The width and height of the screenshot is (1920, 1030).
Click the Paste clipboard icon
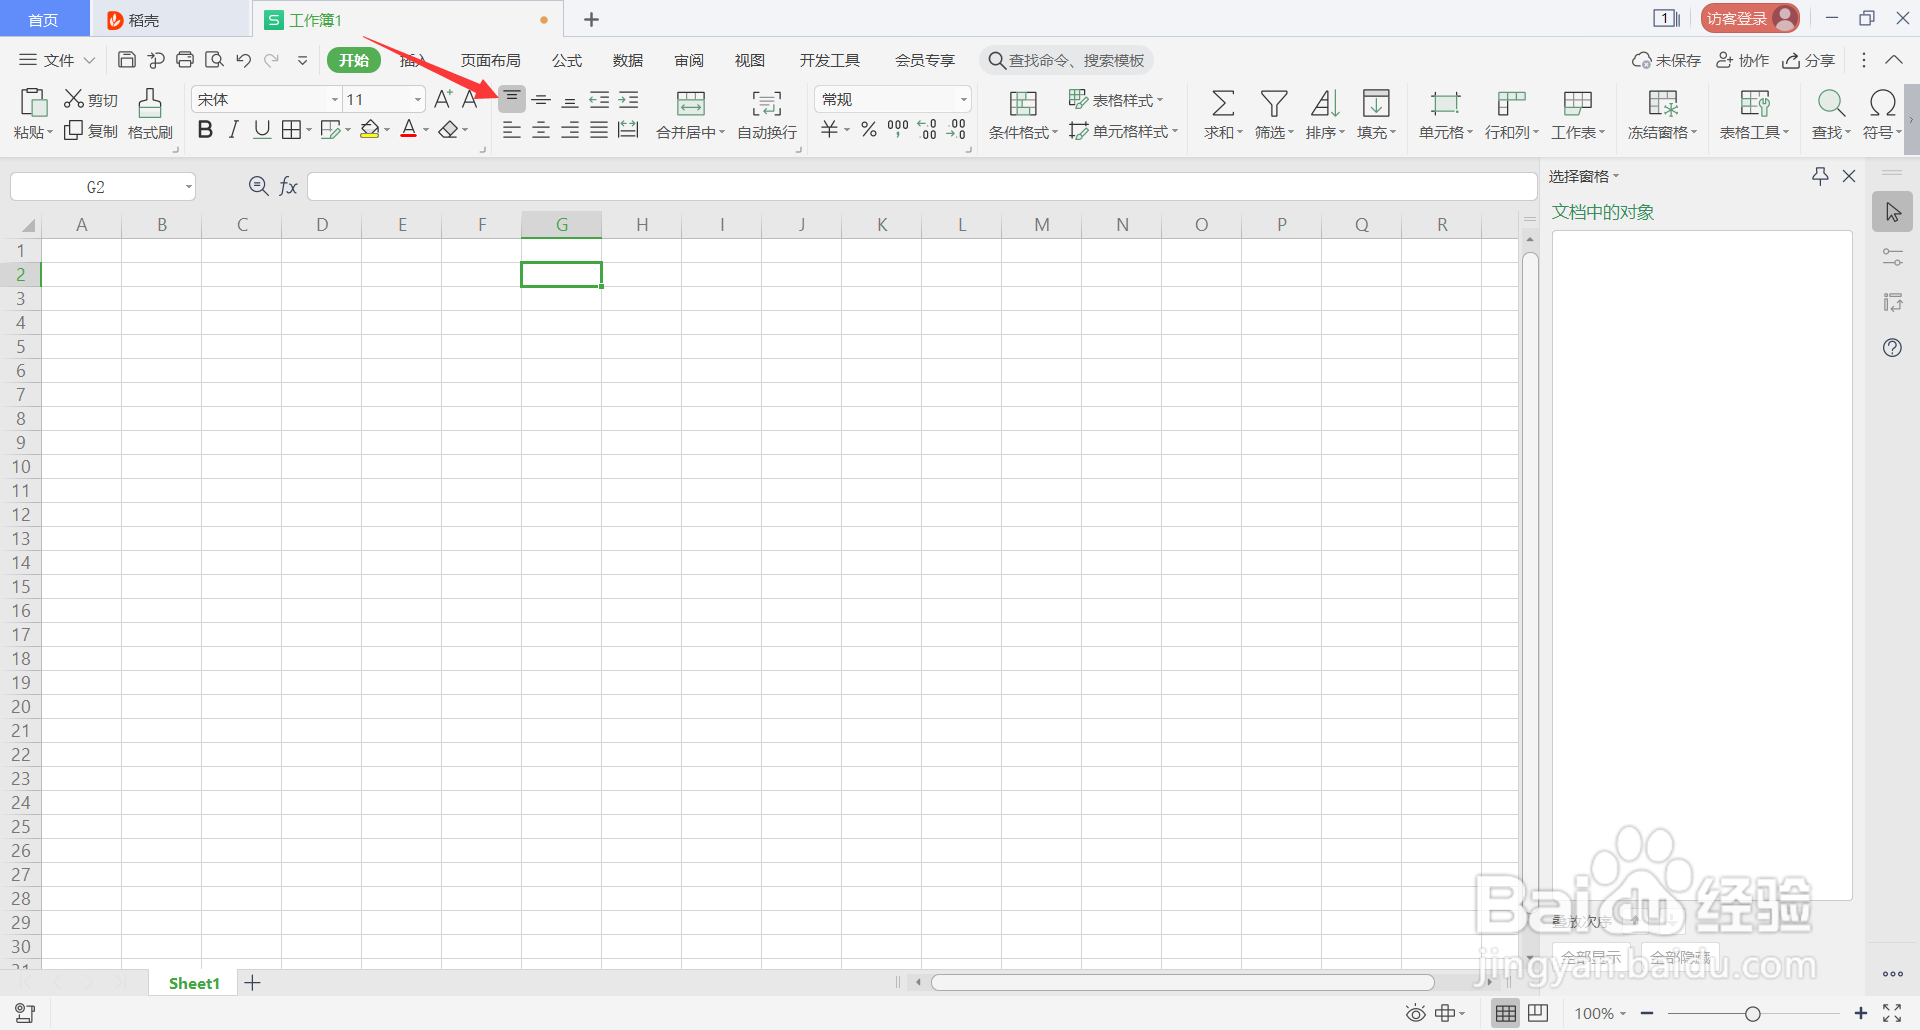pyautogui.click(x=33, y=102)
